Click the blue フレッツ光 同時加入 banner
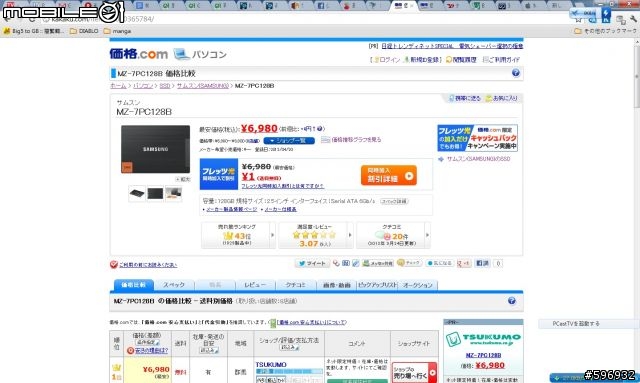The image size is (640, 383). click(219, 174)
